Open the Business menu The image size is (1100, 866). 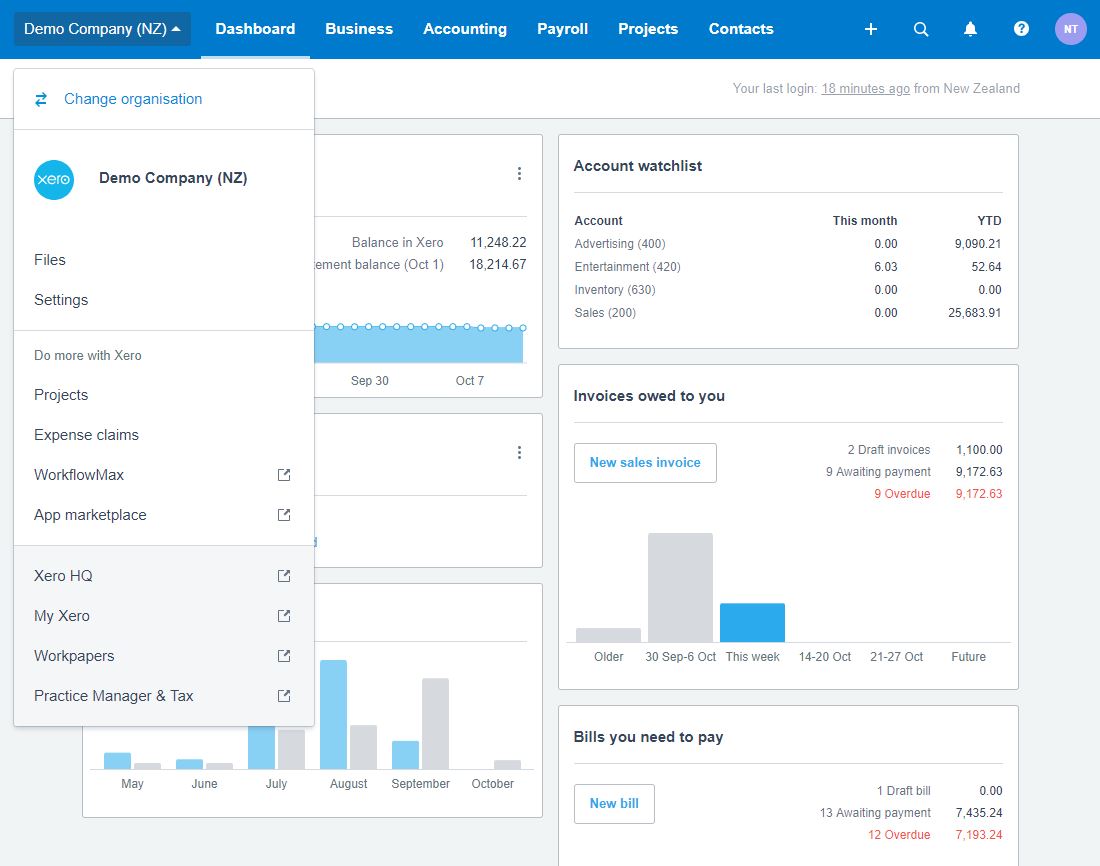click(359, 29)
